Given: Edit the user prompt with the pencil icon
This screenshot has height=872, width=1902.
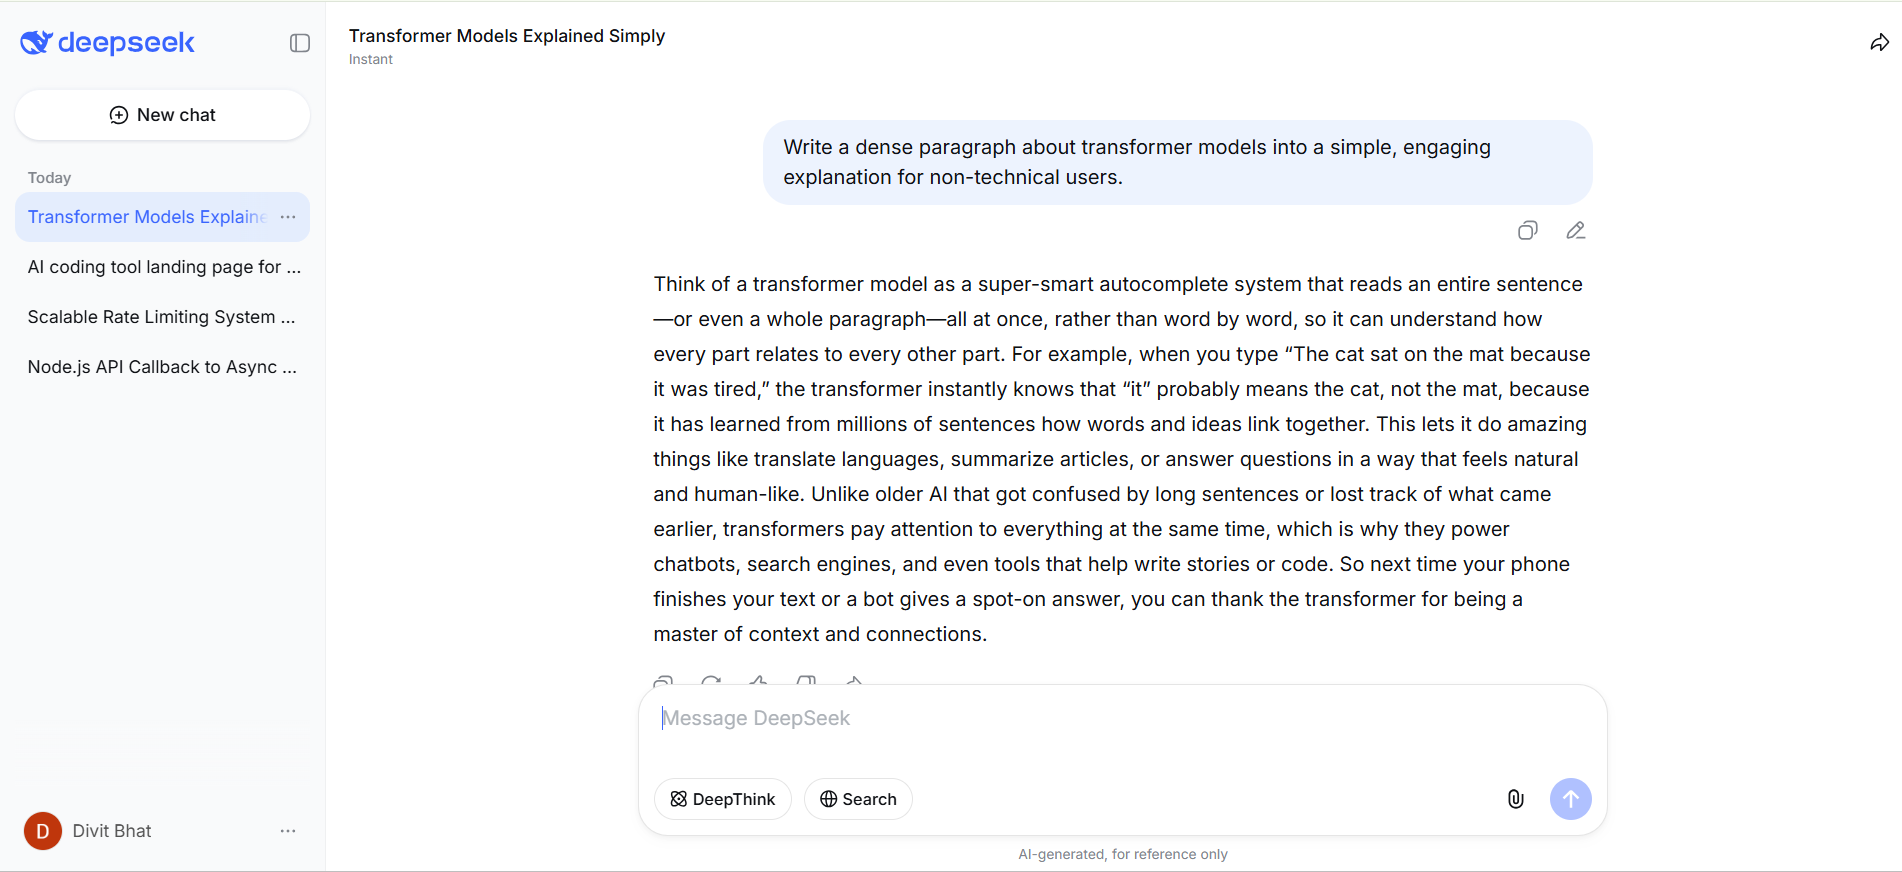Looking at the screenshot, I should tap(1575, 231).
